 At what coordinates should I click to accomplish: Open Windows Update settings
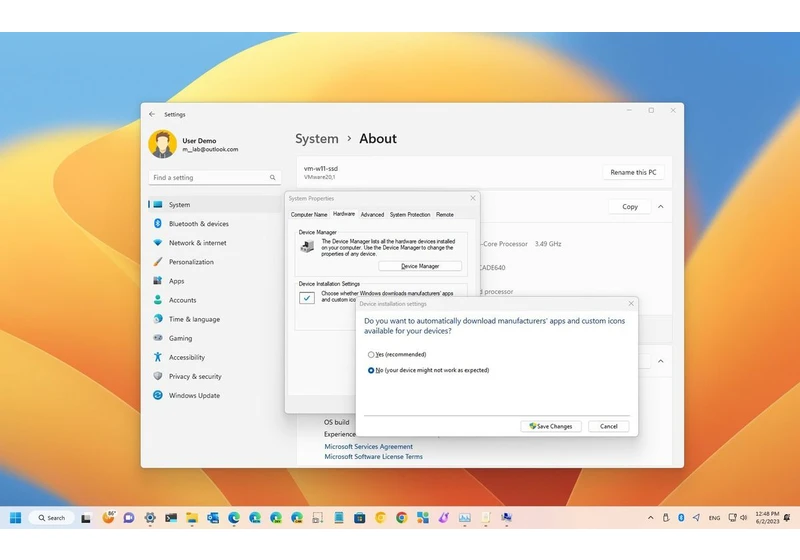point(215,395)
